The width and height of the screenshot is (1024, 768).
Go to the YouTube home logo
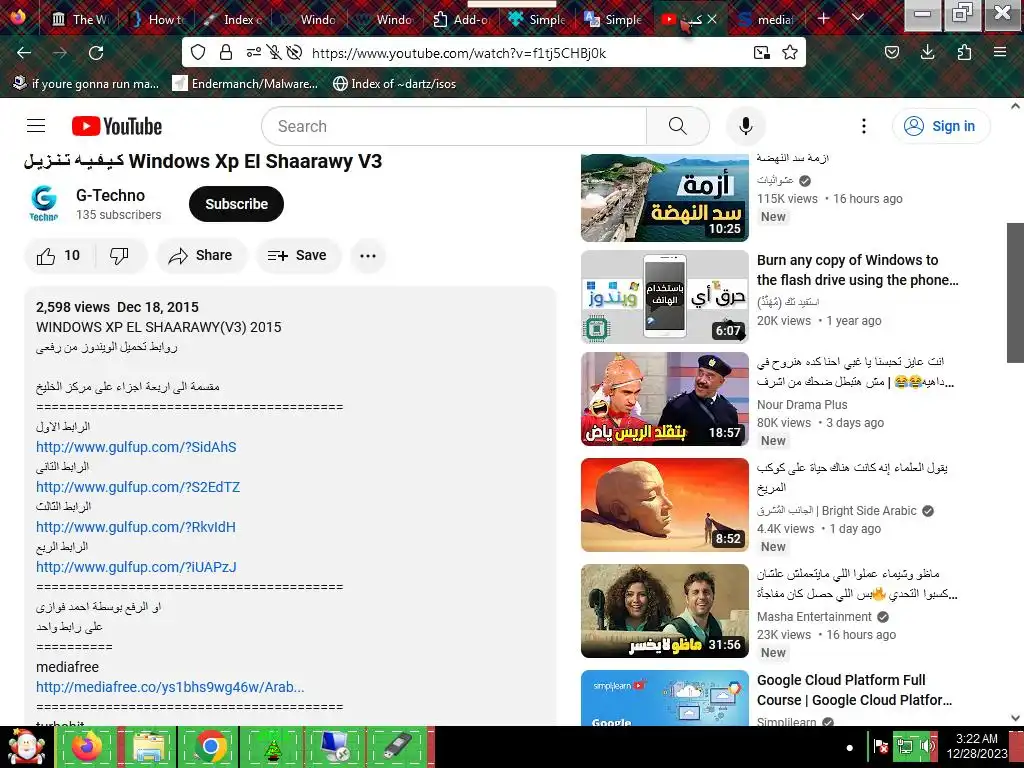117,126
